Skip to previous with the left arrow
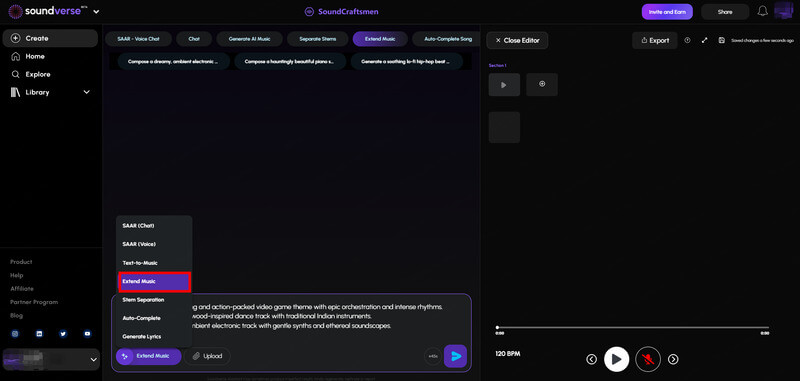The image size is (800, 381). coord(591,360)
